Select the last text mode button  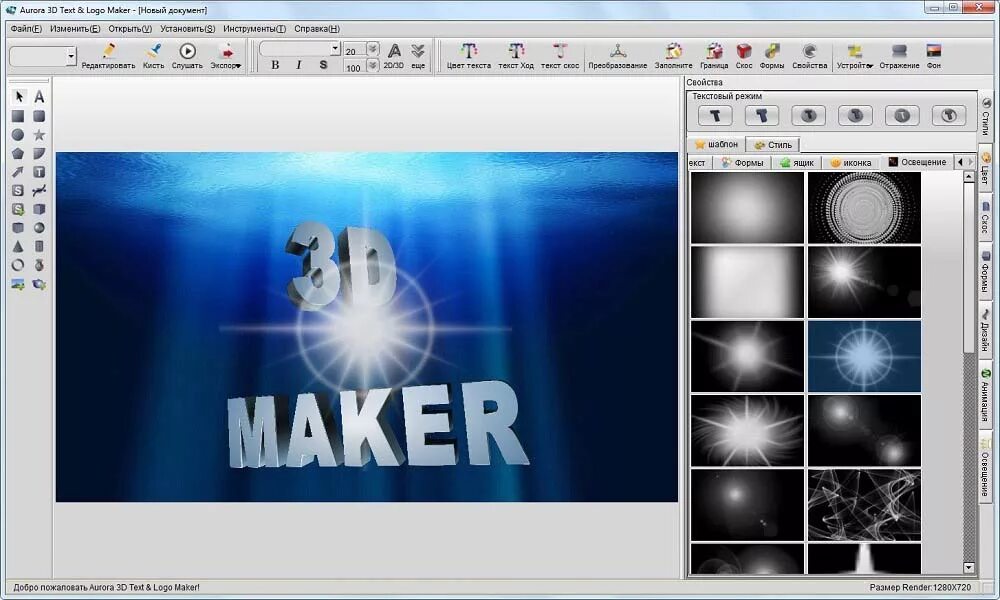948,115
